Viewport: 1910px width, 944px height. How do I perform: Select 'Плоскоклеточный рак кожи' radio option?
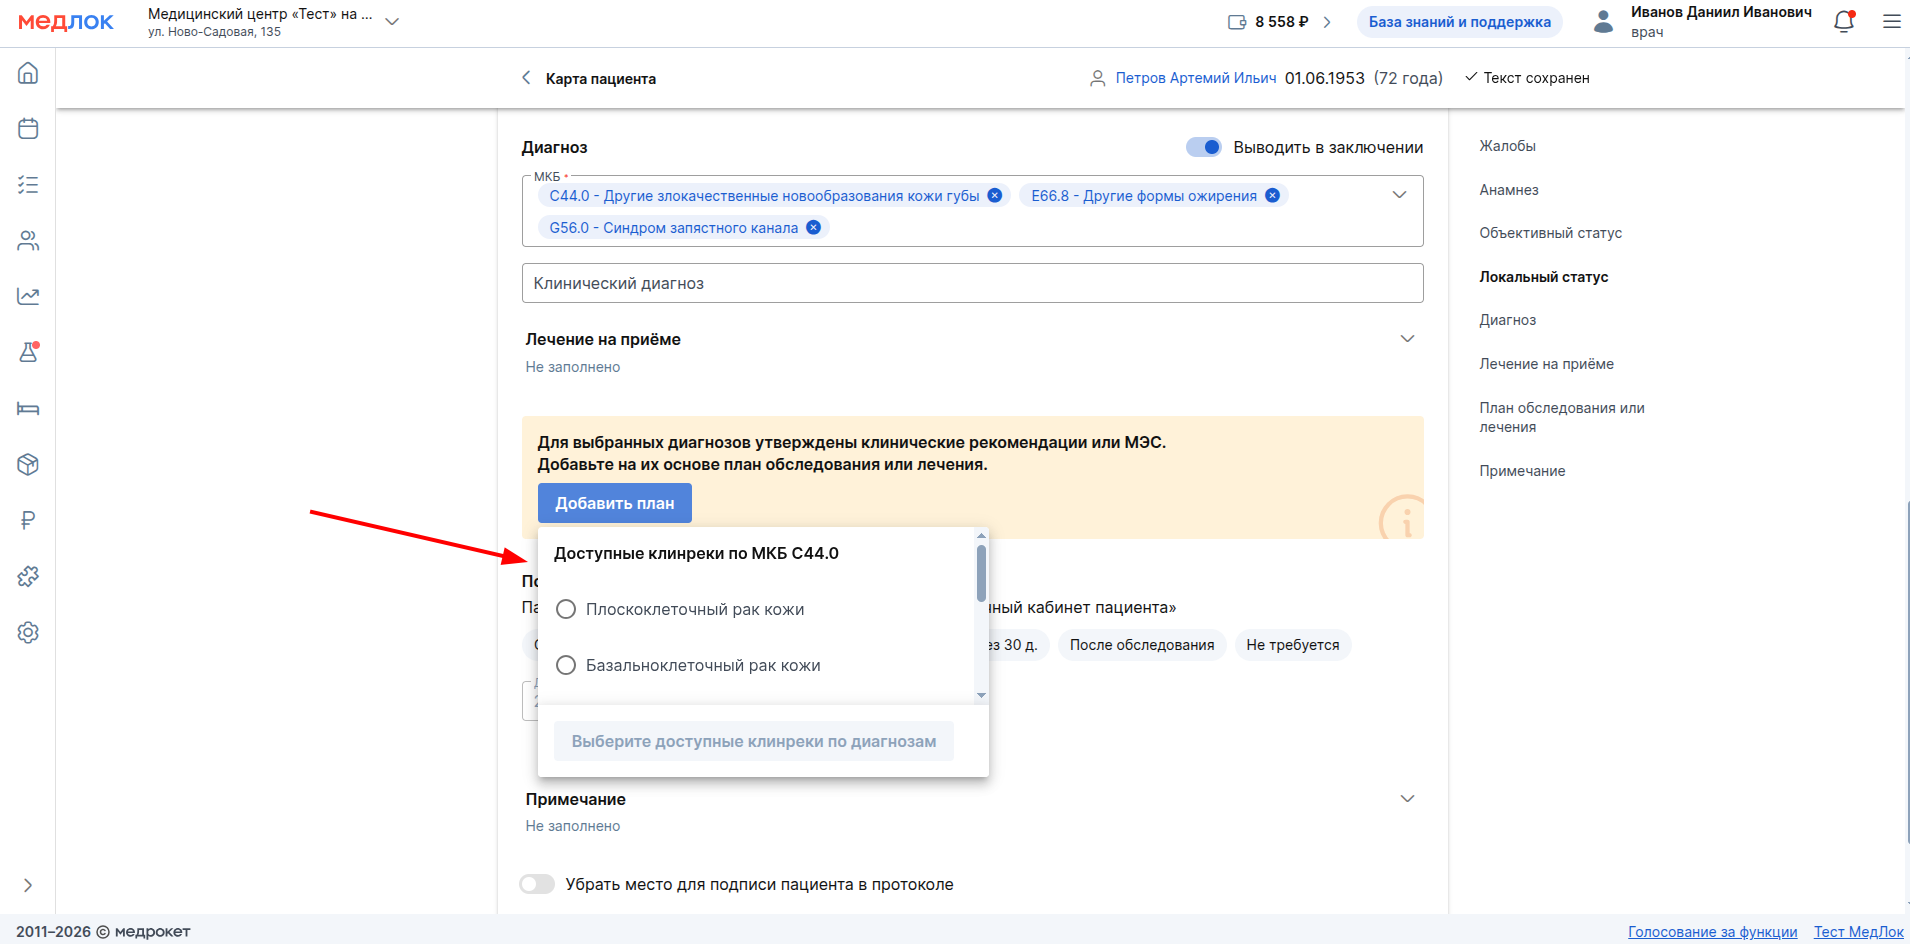tap(566, 610)
